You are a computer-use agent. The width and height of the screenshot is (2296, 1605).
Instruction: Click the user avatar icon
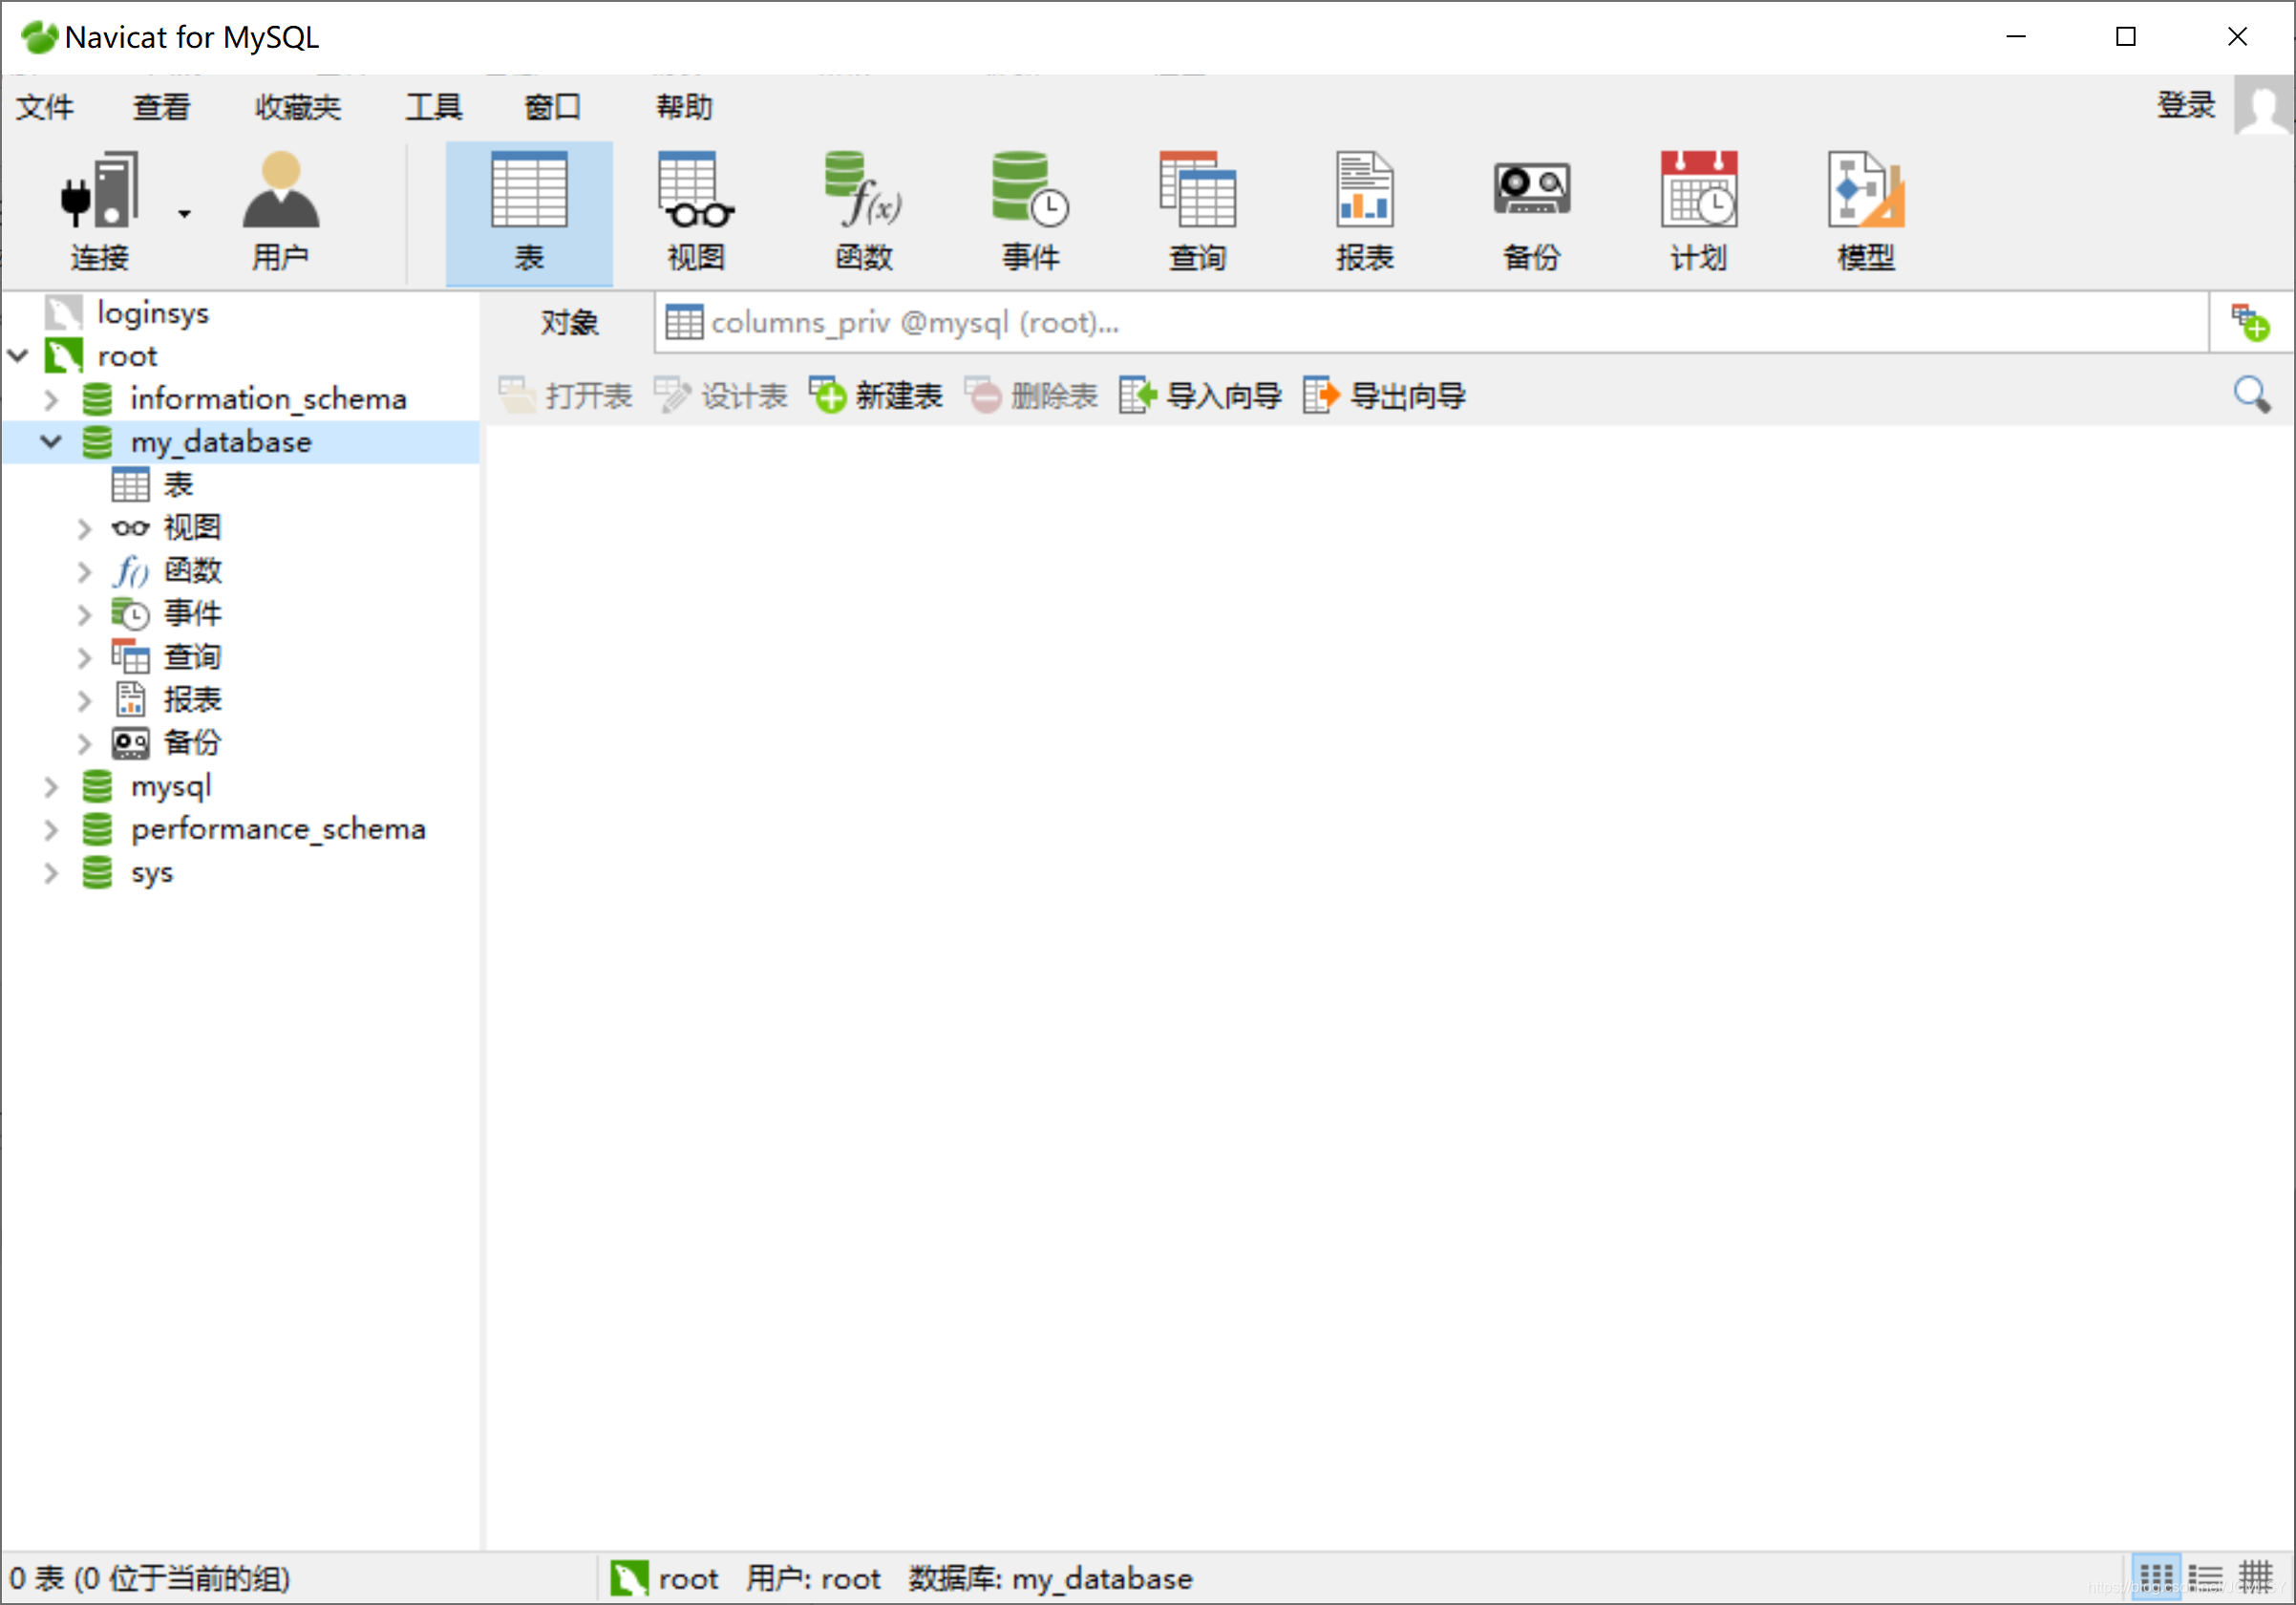click(2263, 105)
